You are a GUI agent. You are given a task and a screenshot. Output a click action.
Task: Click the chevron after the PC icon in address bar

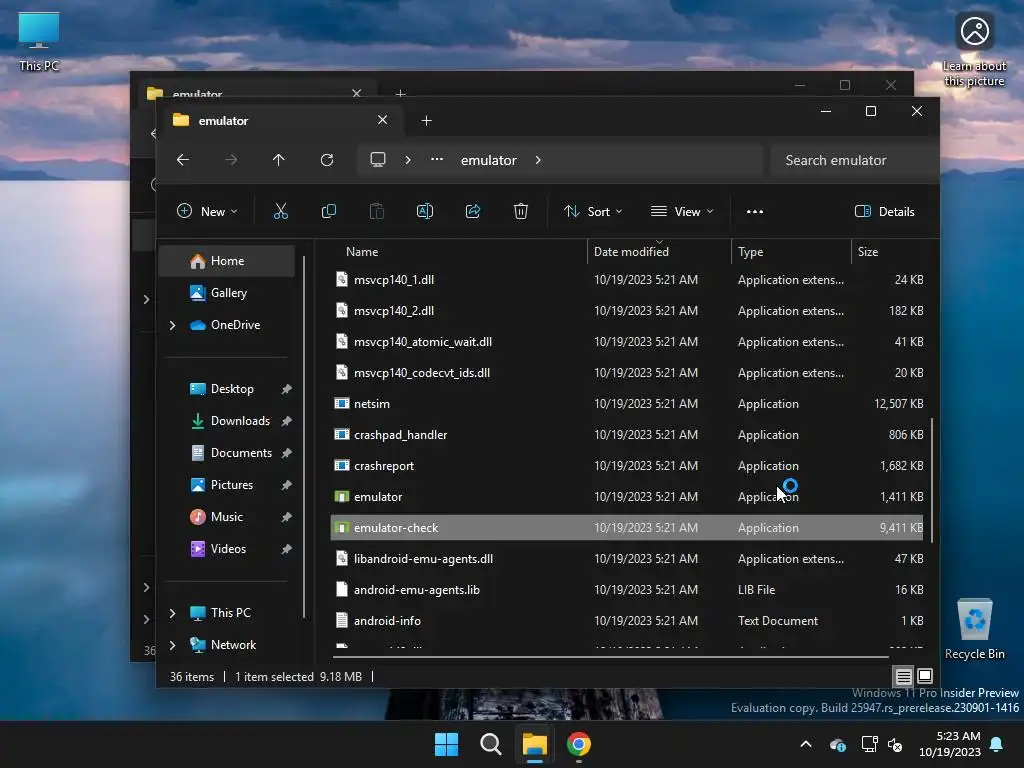[408, 160]
